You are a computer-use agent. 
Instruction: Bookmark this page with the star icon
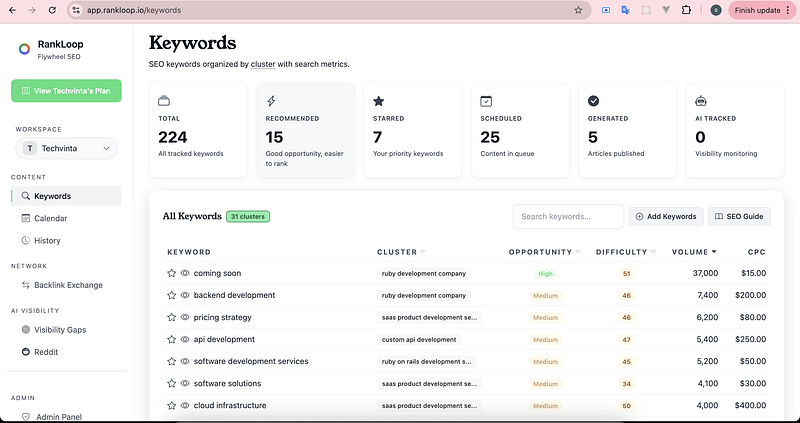(578, 10)
